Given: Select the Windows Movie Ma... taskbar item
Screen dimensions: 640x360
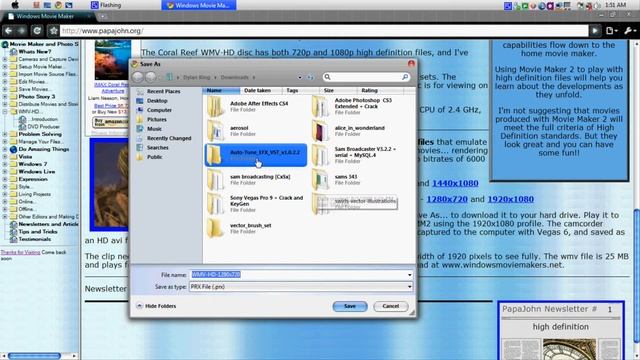Looking at the screenshot, I should 199,5.
